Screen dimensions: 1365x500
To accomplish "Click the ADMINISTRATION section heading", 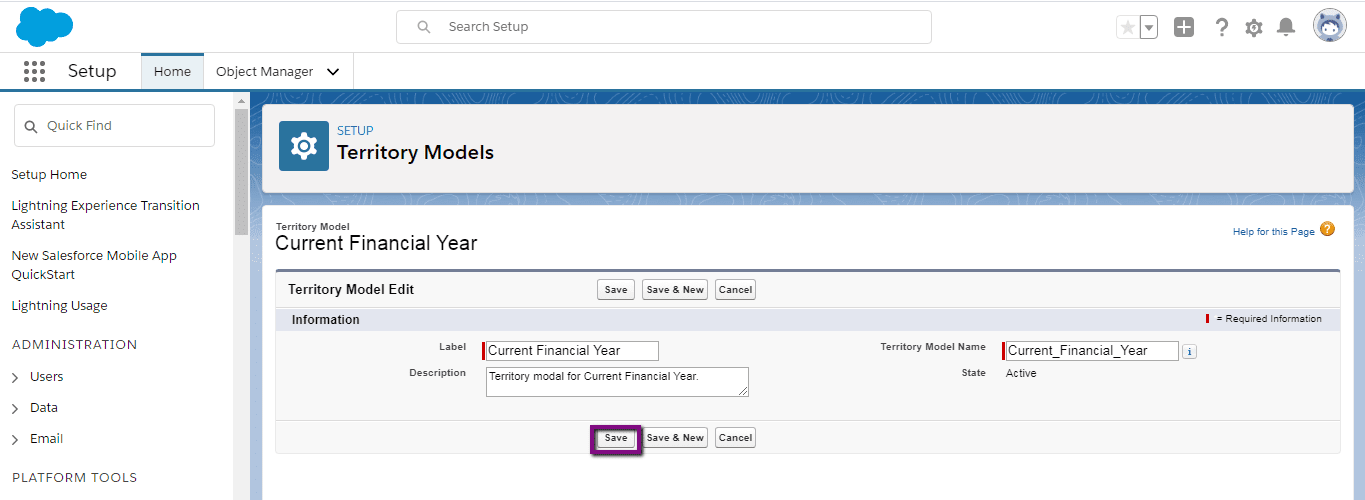I will (x=74, y=345).
